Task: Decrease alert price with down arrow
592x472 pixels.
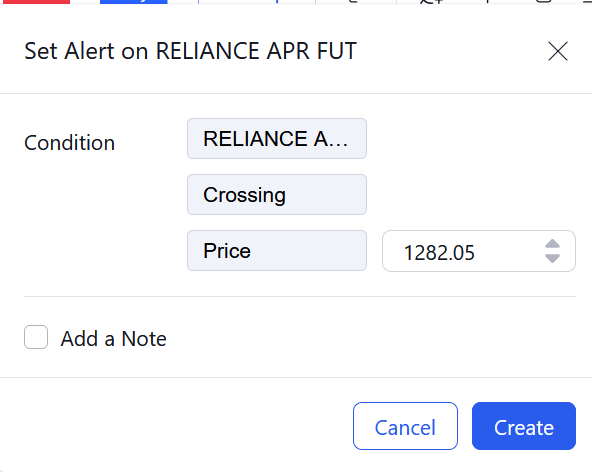Action: [552, 258]
